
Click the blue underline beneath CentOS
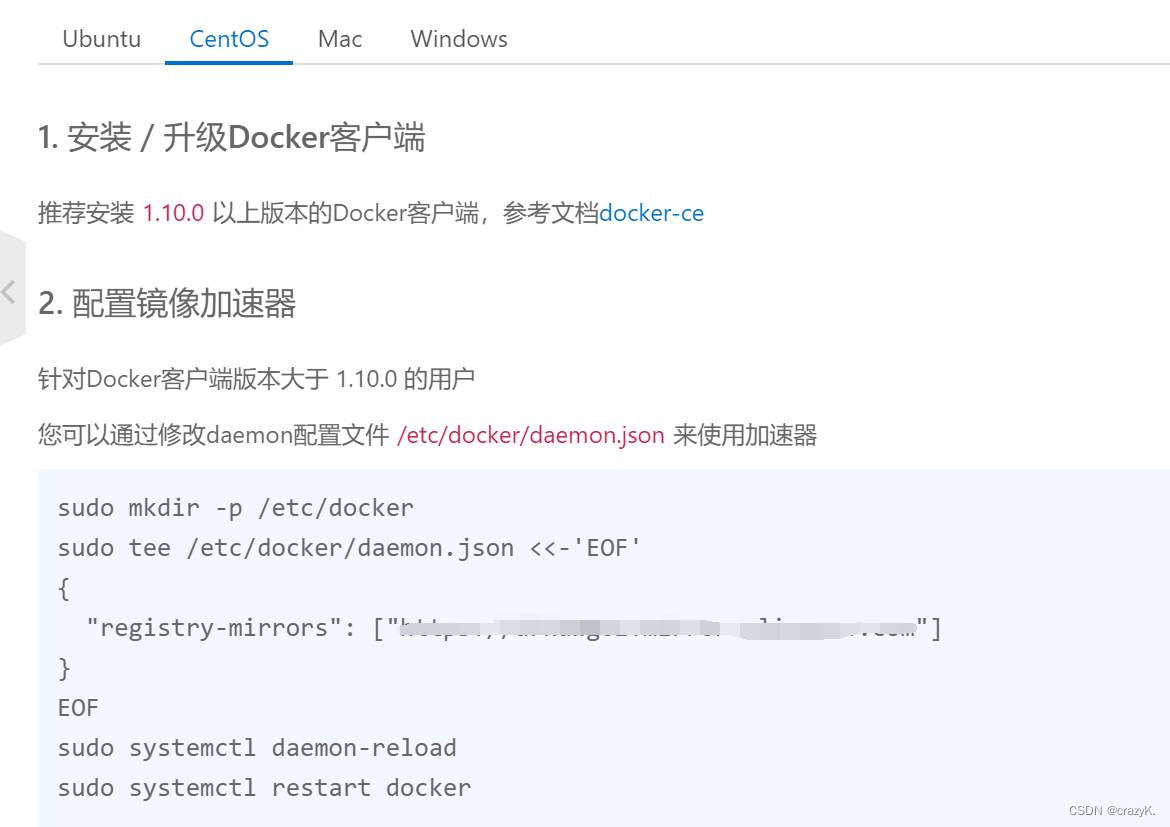pos(228,64)
